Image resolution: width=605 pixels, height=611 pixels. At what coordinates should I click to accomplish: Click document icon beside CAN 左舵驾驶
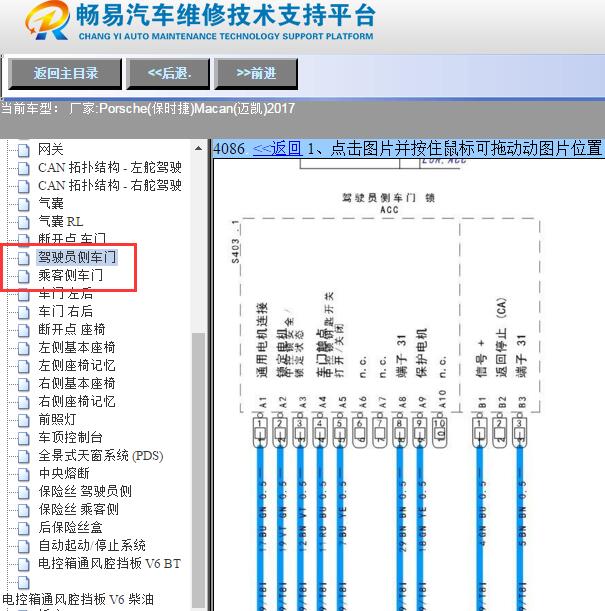pos(24,168)
